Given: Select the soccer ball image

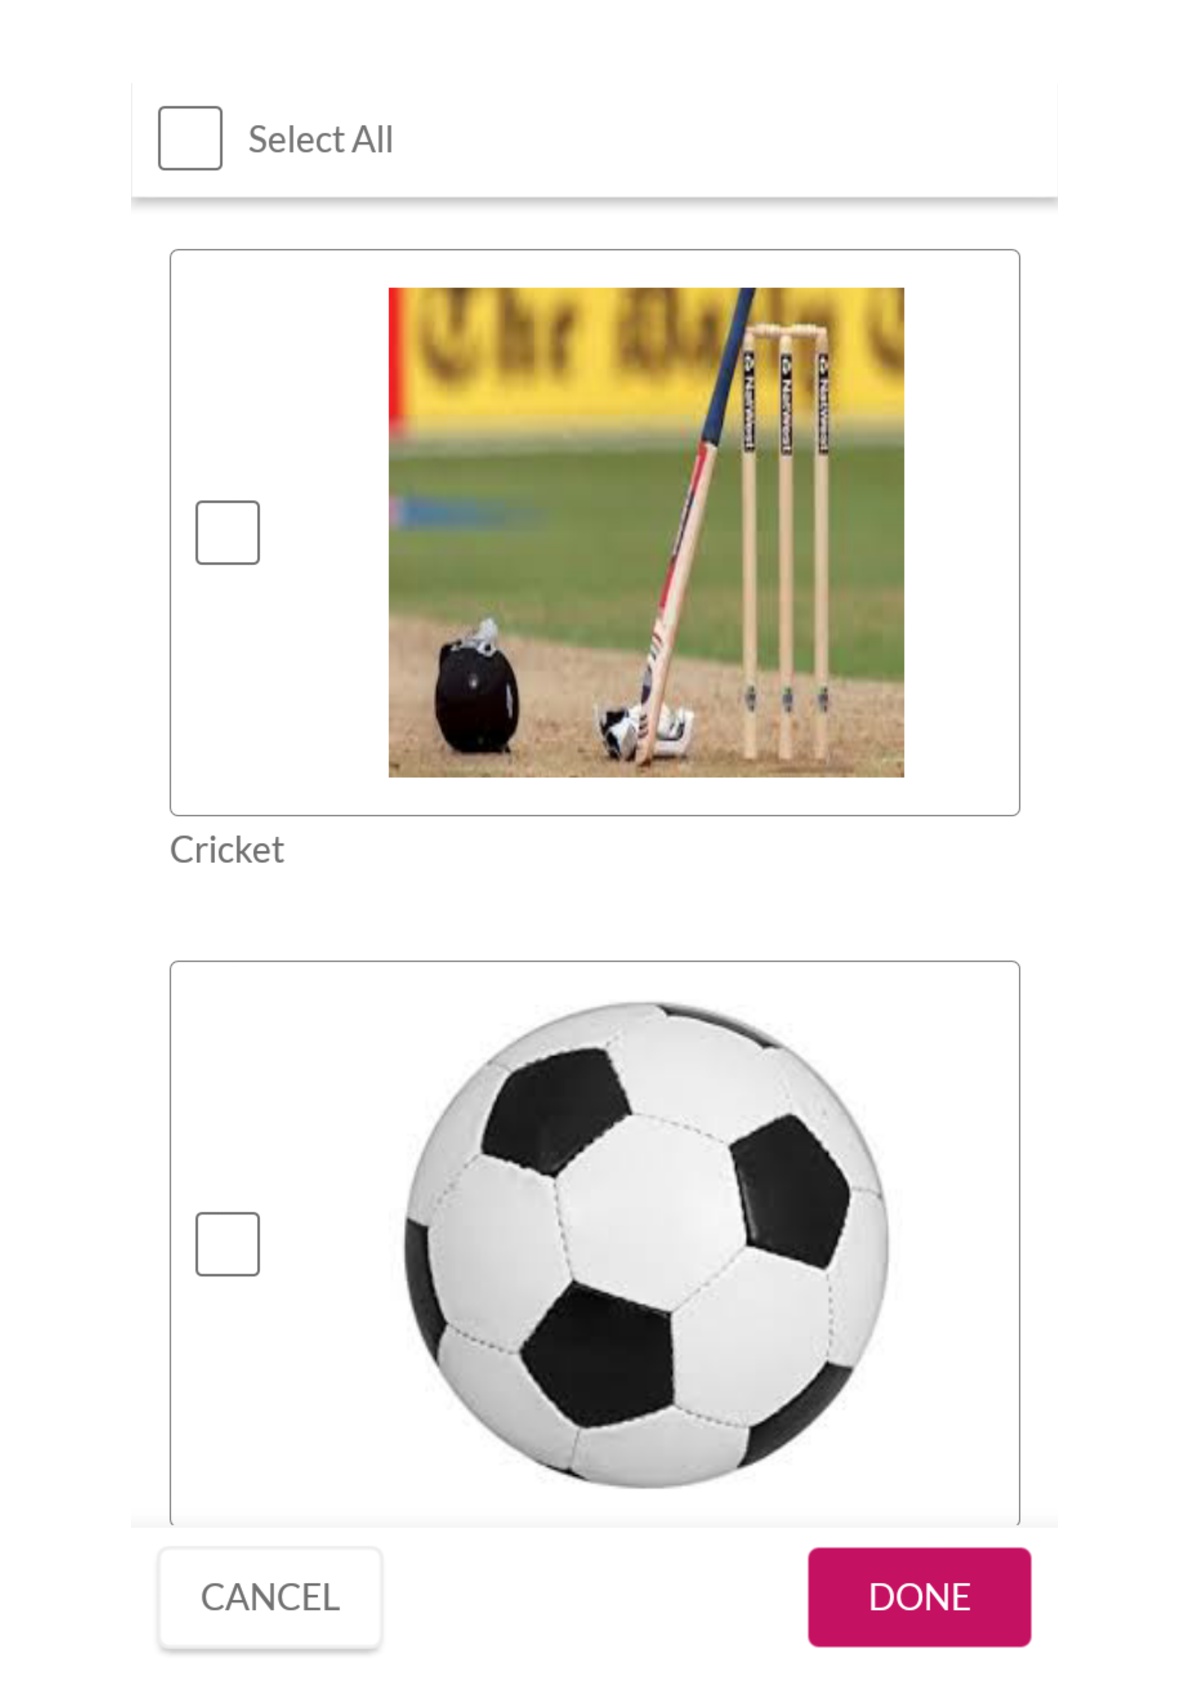Looking at the screenshot, I should pos(646,1244).
